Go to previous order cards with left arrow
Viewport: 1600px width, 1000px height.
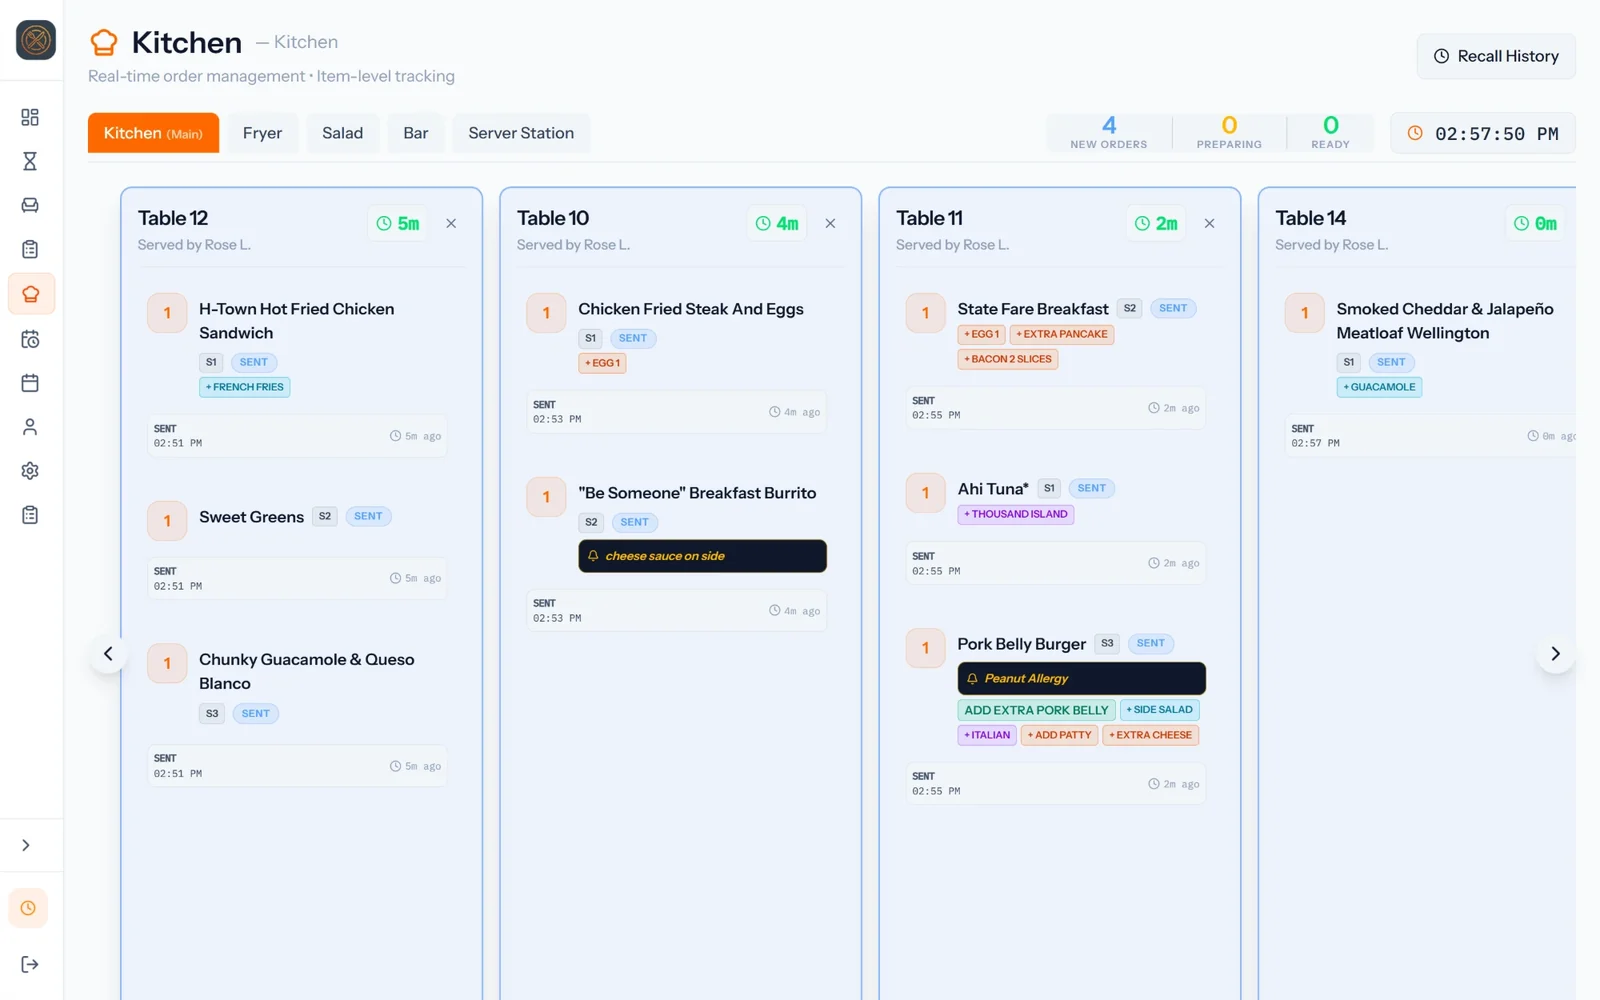(x=108, y=653)
